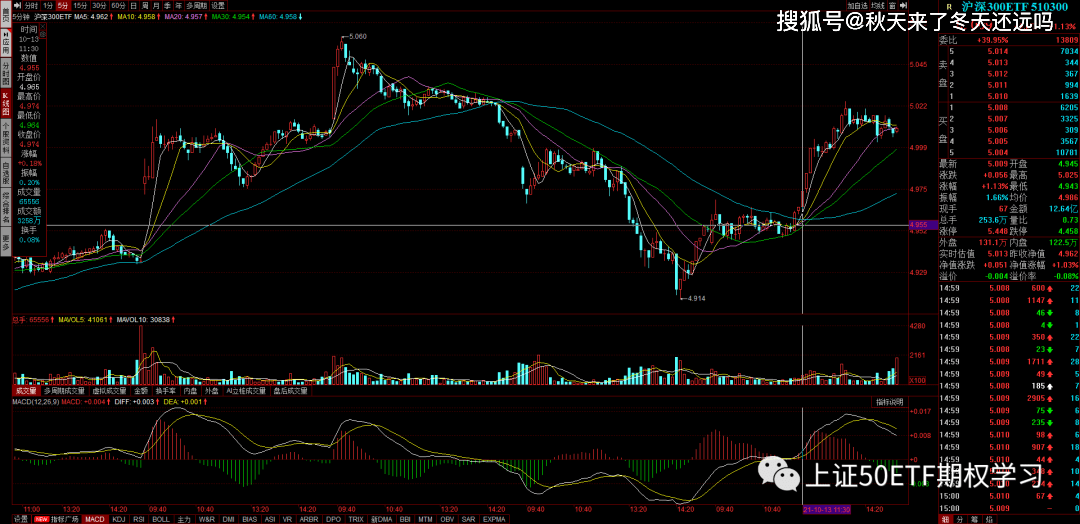Select the 成交量 volume tab
Viewport: 1080px width, 524px height.
pyautogui.click(x=27, y=391)
